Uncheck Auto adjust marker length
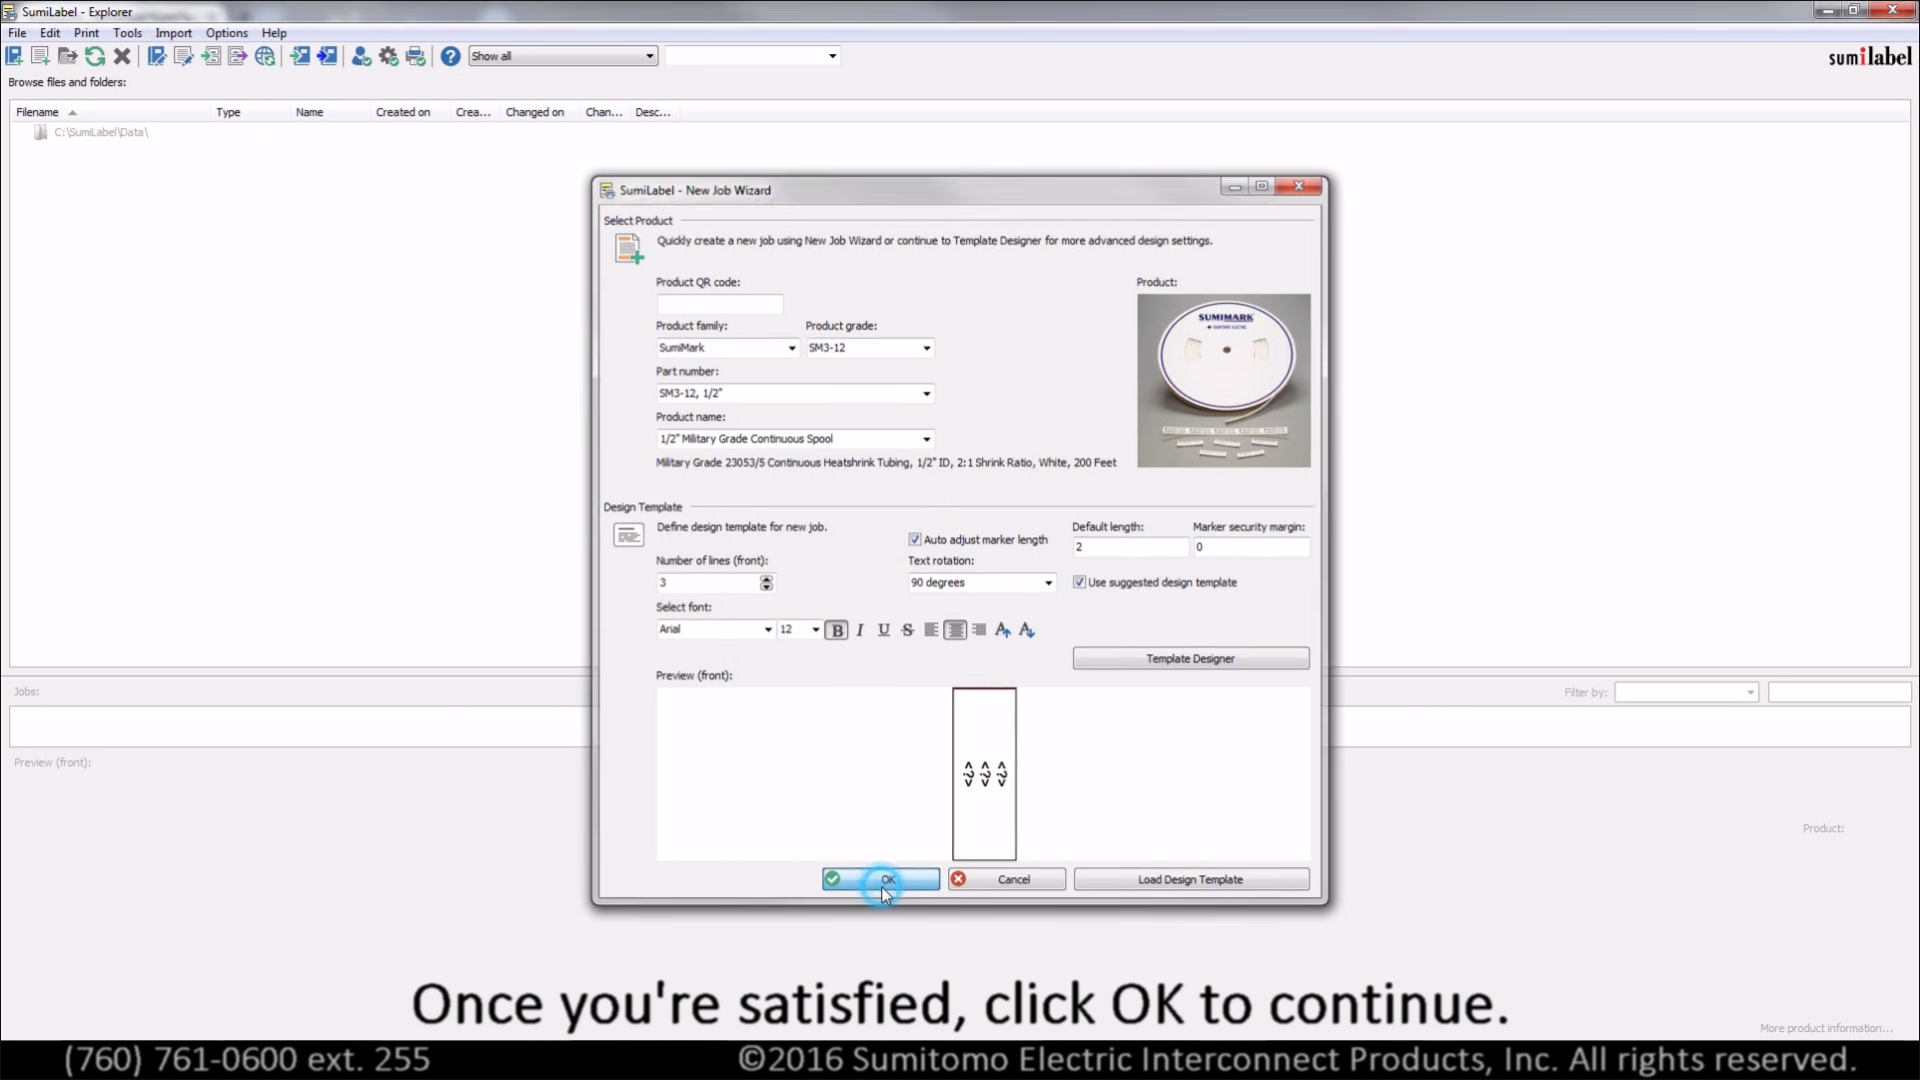Screen dimensions: 1920x1080 [x=914, y=540]
